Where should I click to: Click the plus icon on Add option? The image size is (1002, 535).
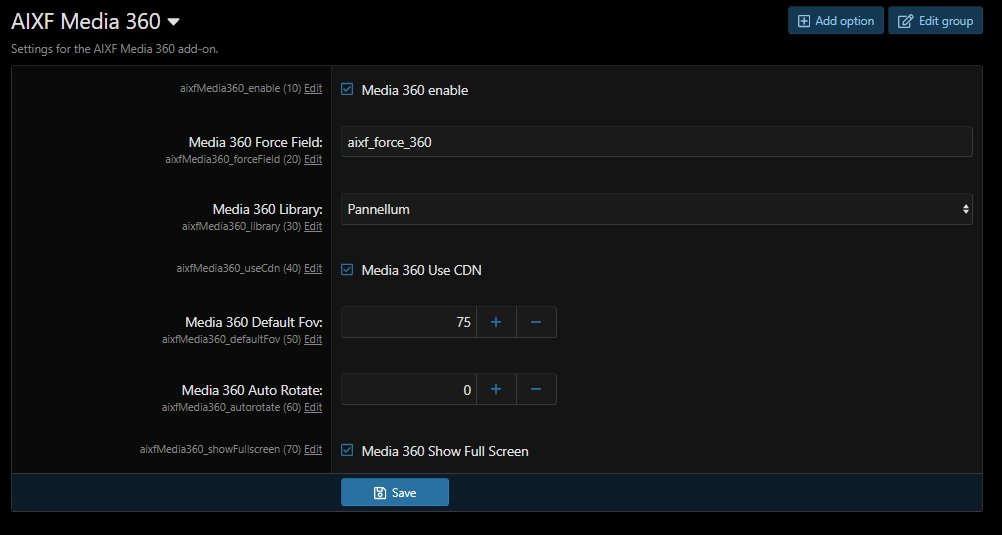coord(804,21)
